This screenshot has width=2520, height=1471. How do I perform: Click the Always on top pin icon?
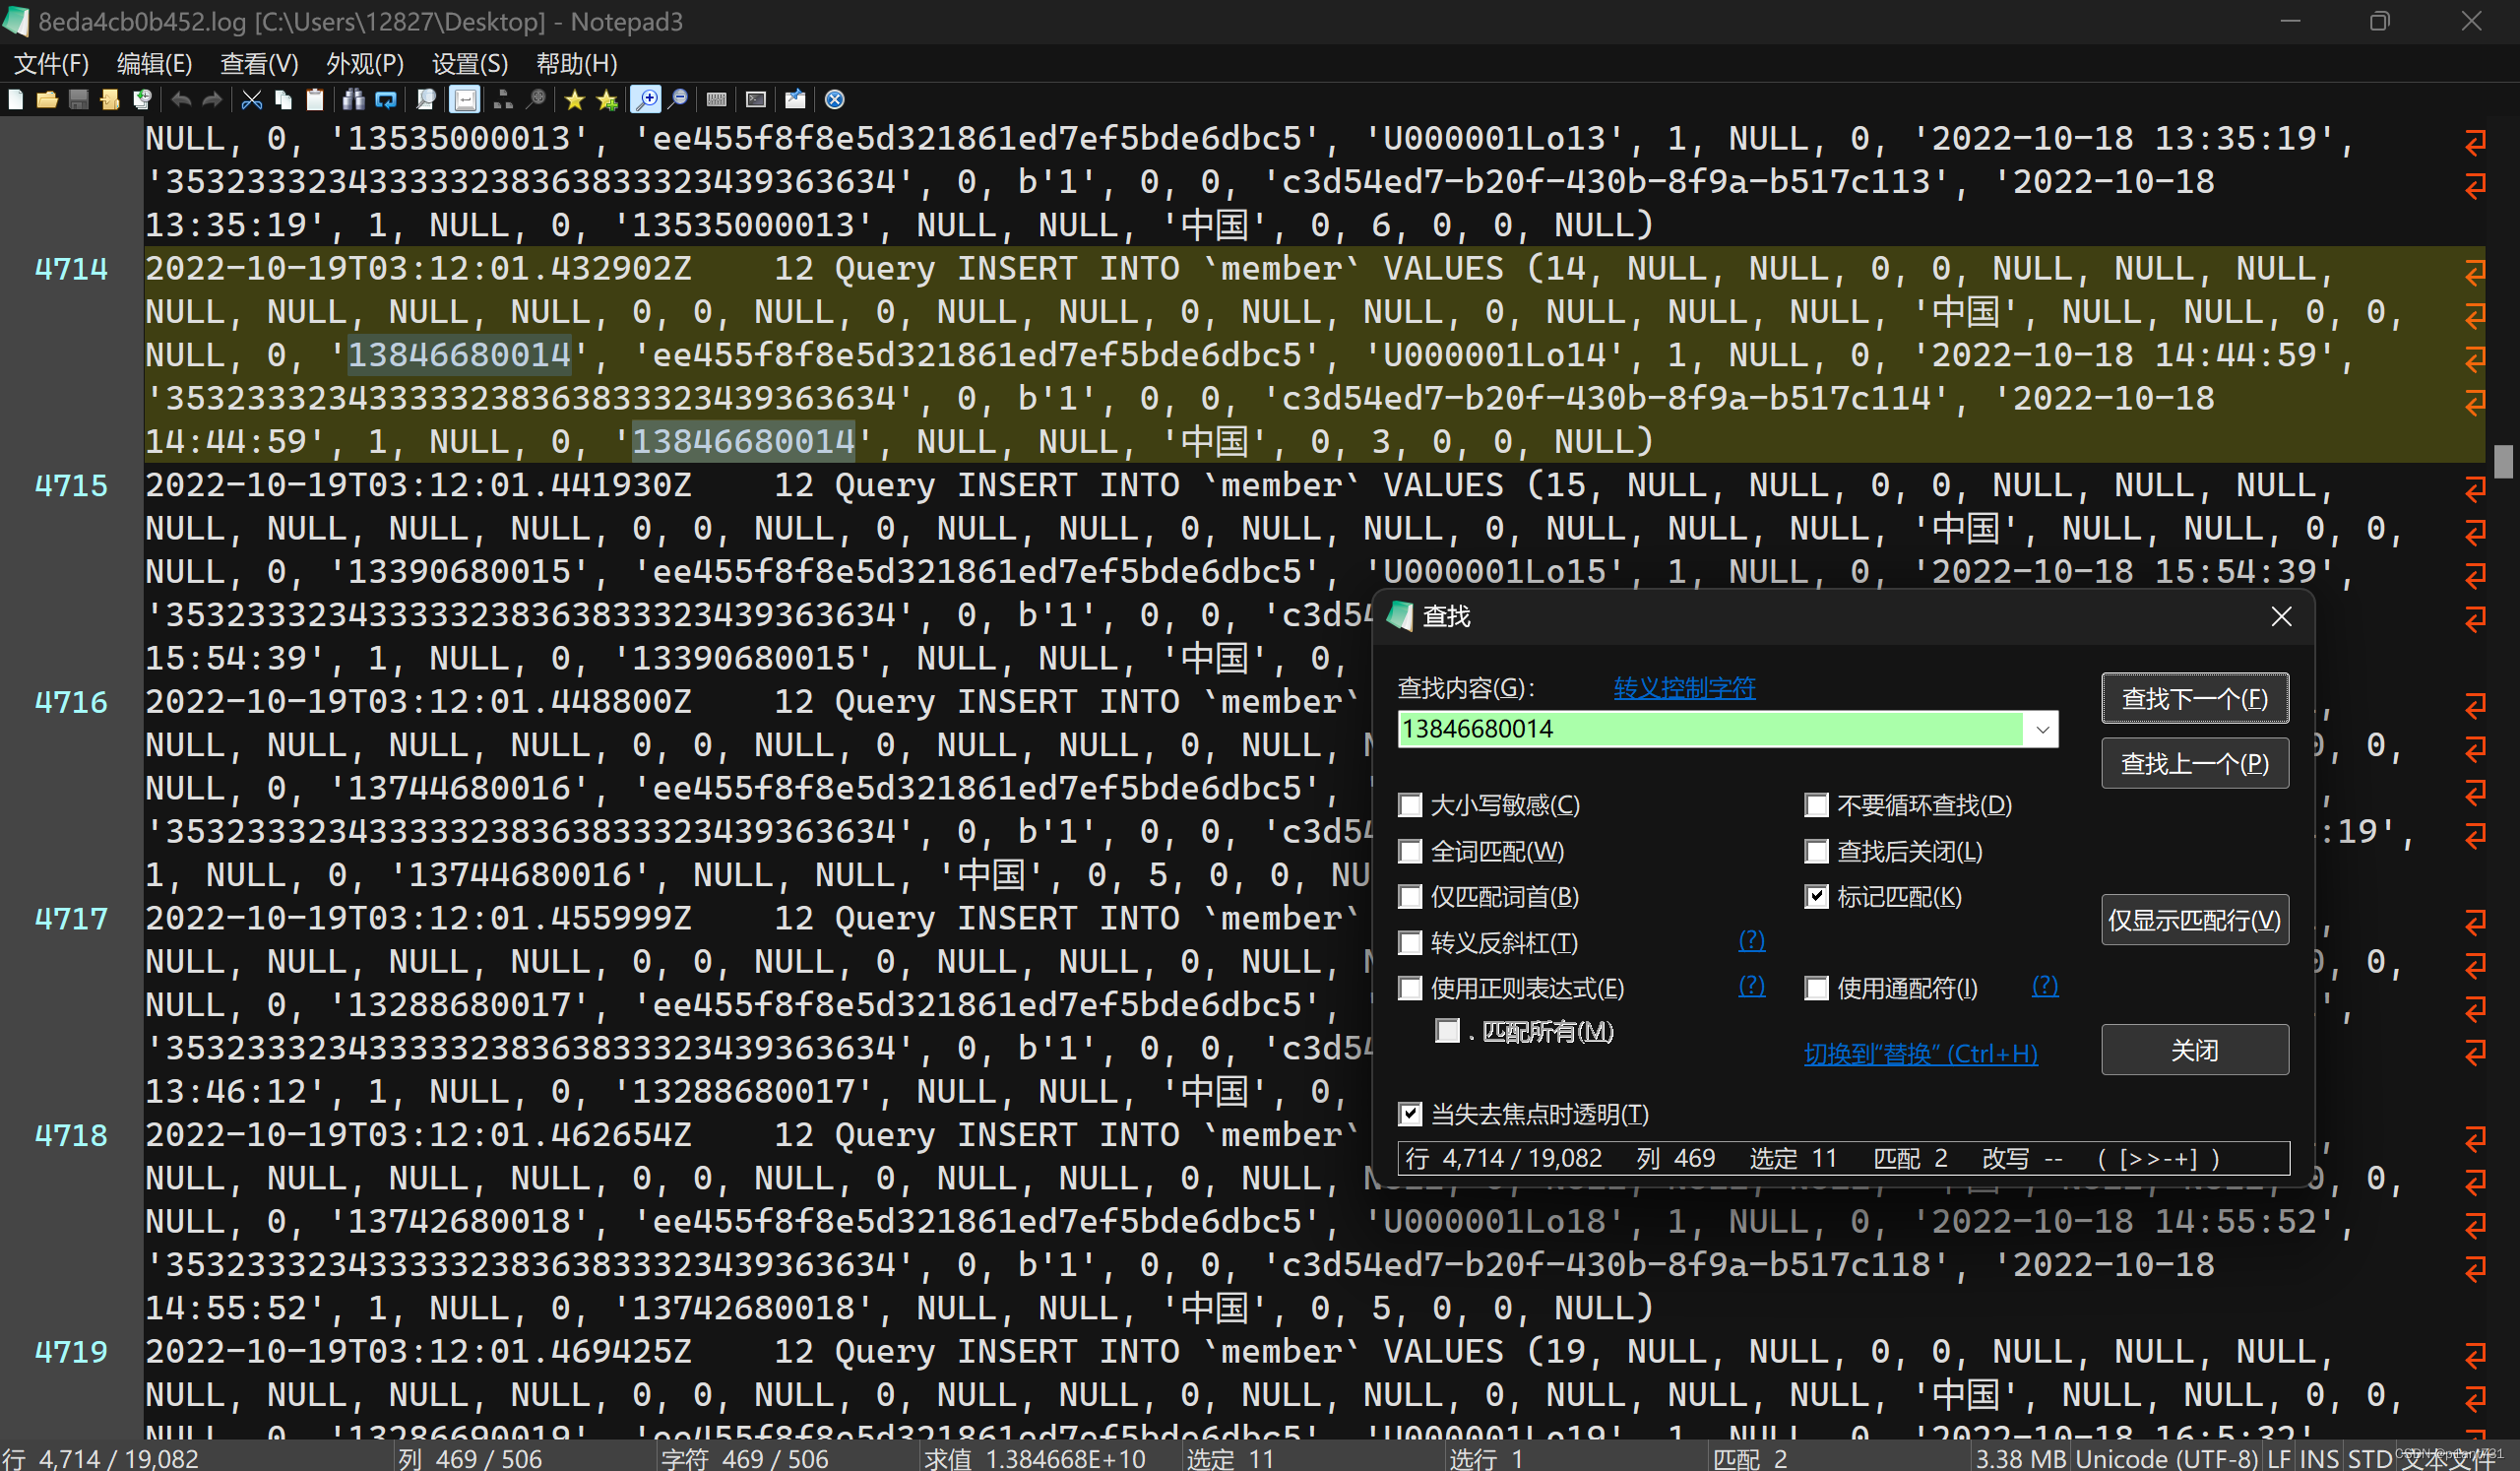795,99
